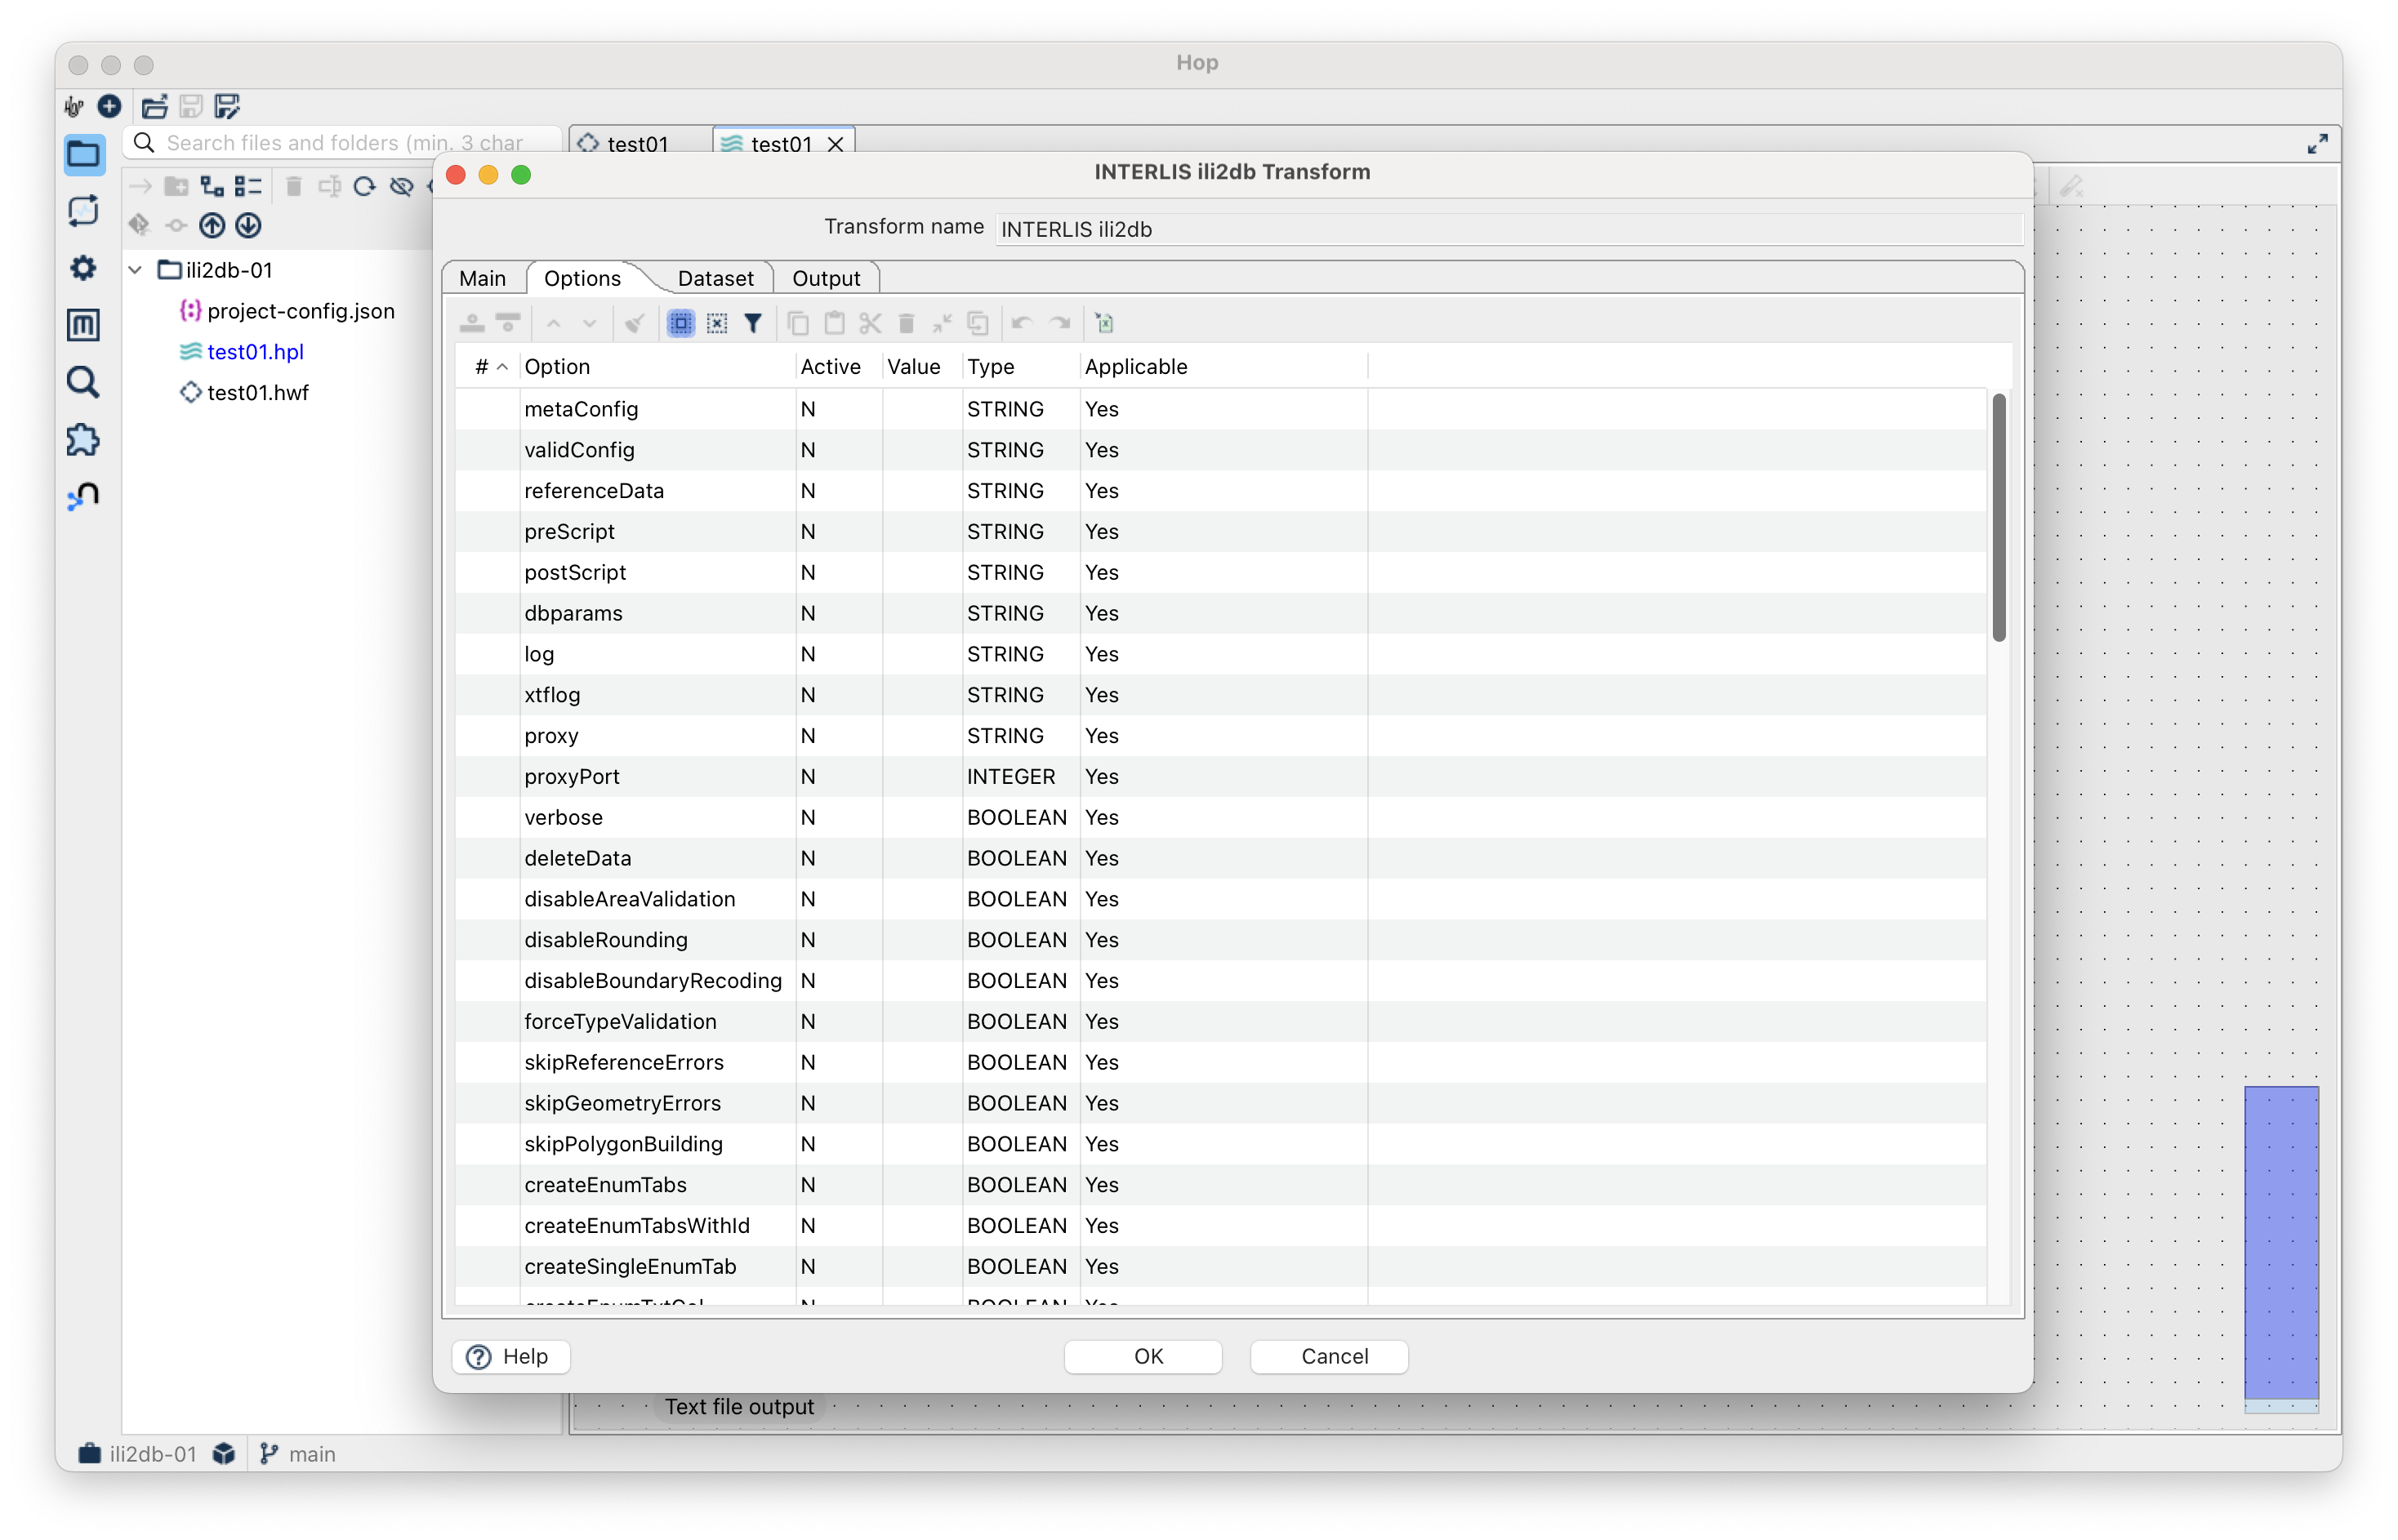The image size is (2398, 1540).
Task: Click the export to spreadsheet icon
Action: tap(1105, 323)
